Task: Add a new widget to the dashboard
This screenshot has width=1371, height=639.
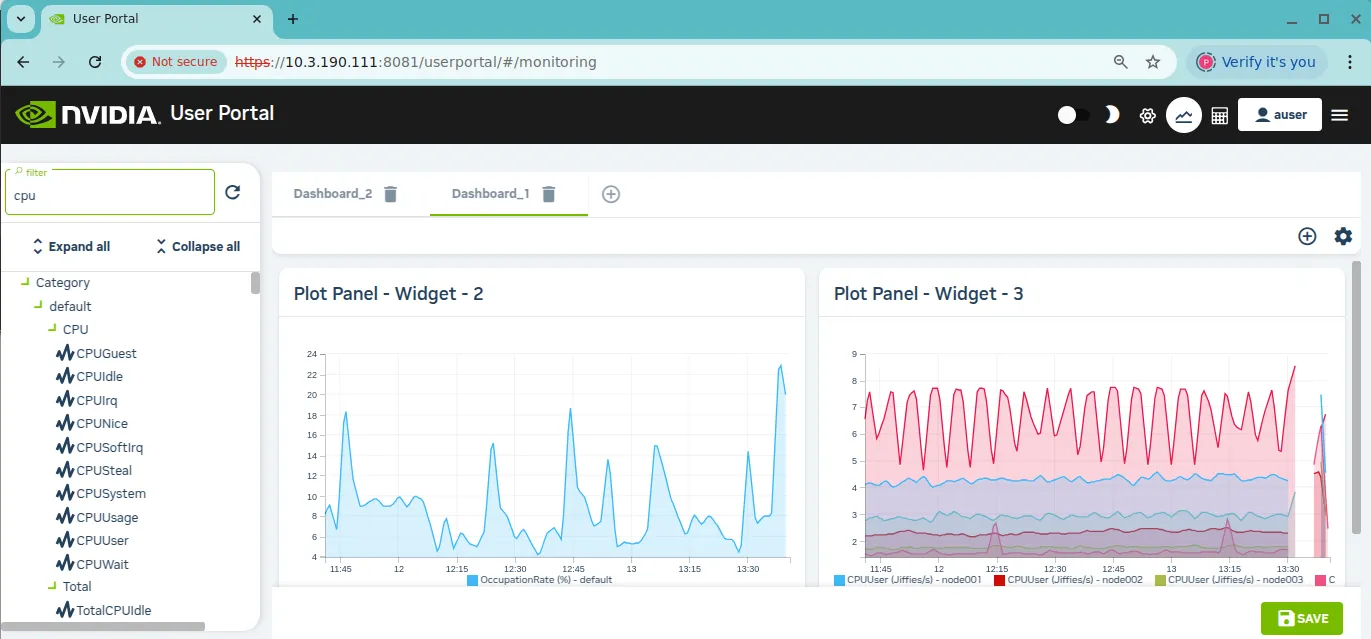Action: click(1307, 236)
